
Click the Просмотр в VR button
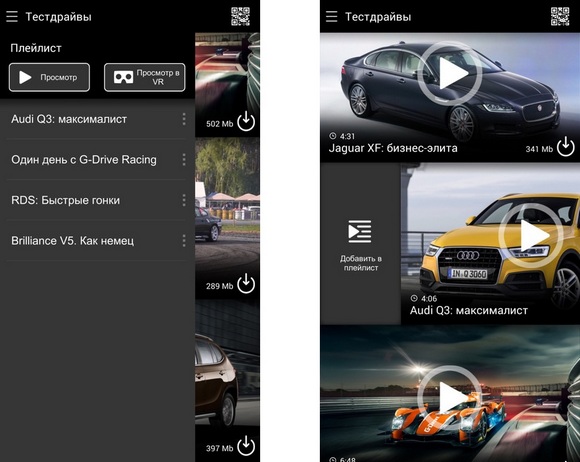(x=145, y=77)
